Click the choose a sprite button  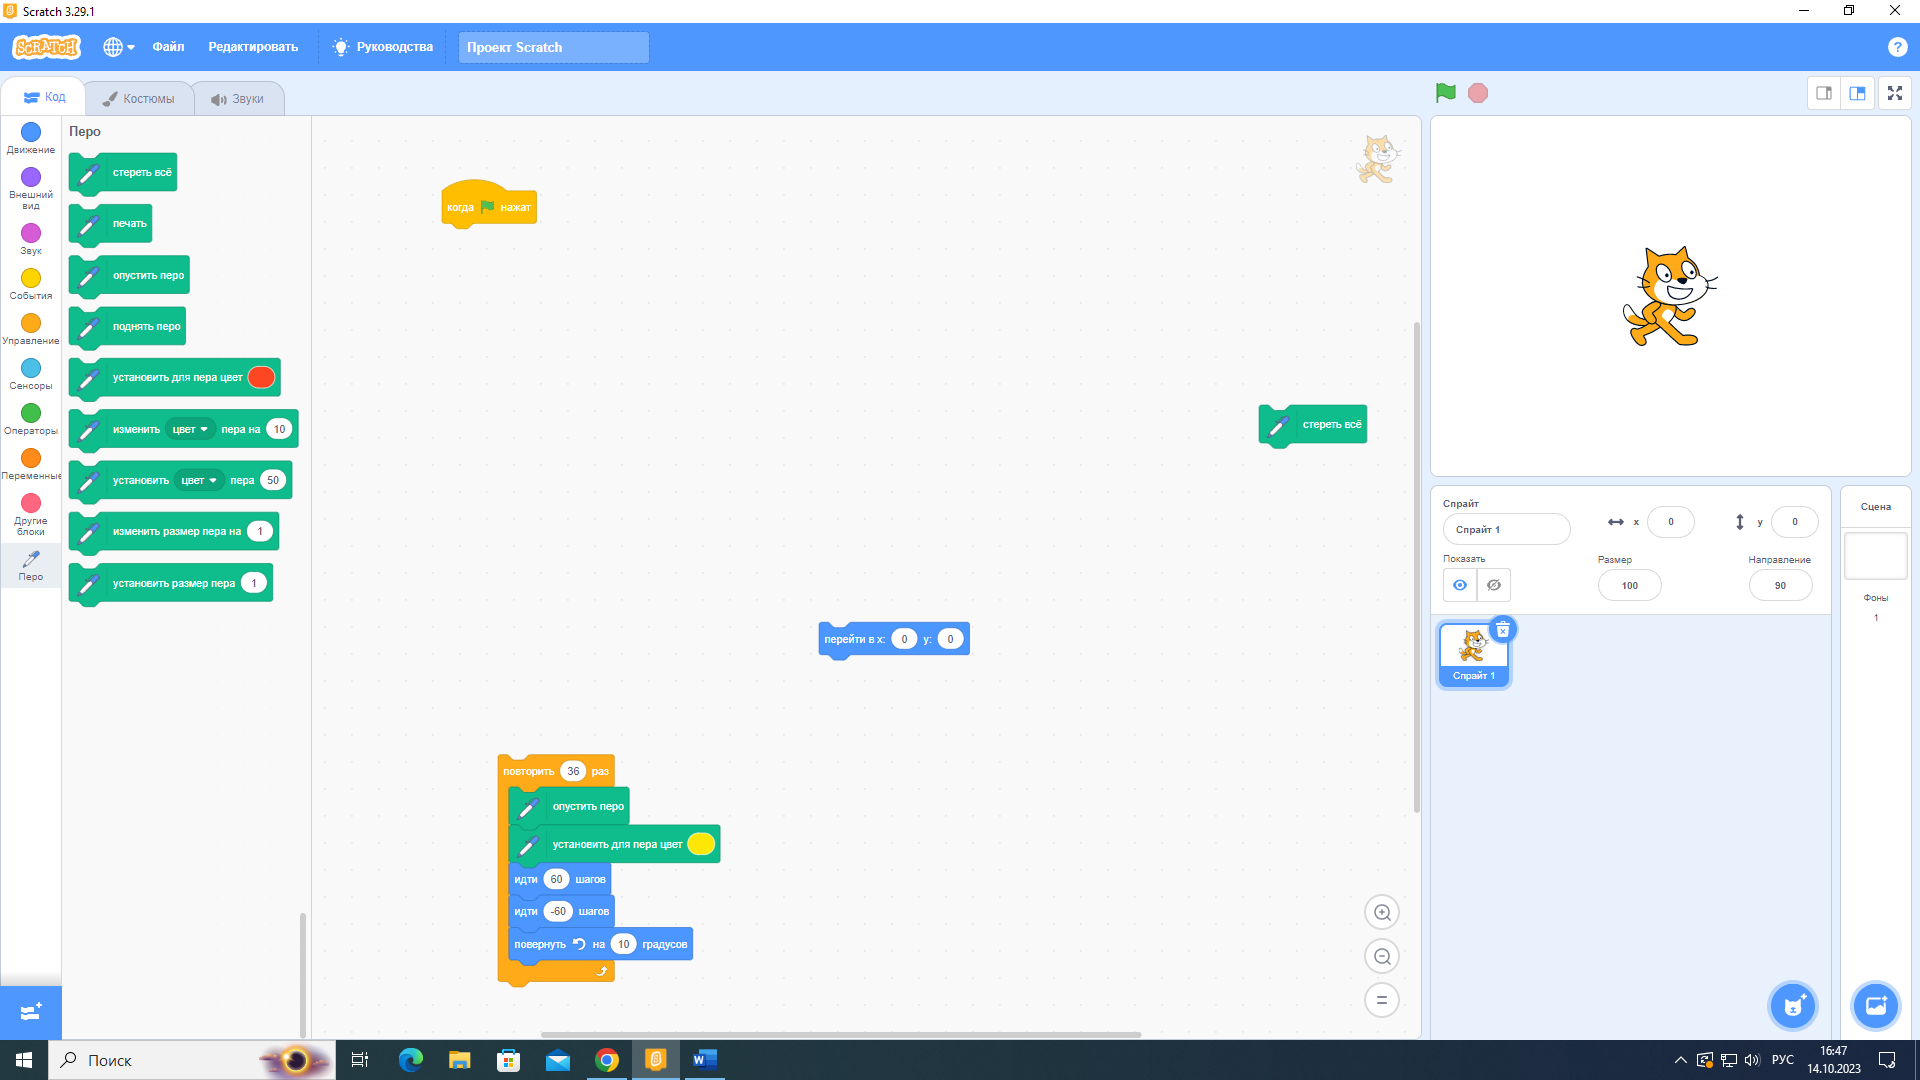coord(1792,1006)
